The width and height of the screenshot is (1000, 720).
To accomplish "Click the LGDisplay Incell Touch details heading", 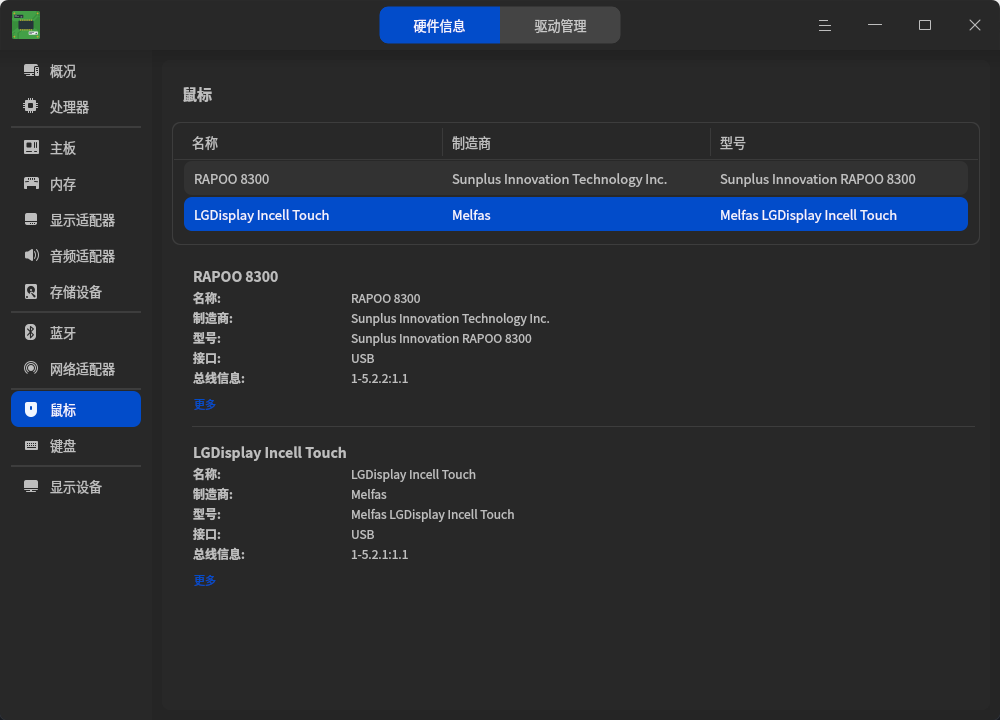I will (x=270, y=453).
